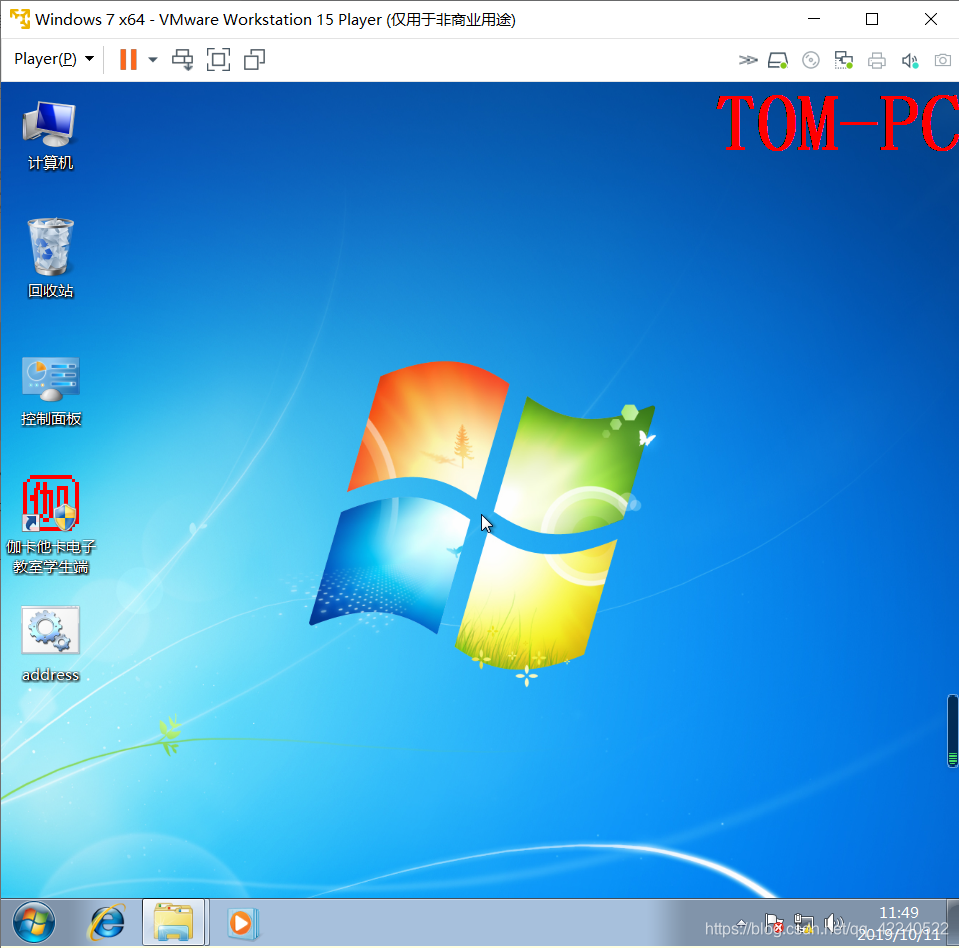Launch Windows Media Player from the taskbar

[x=242, y=922]
